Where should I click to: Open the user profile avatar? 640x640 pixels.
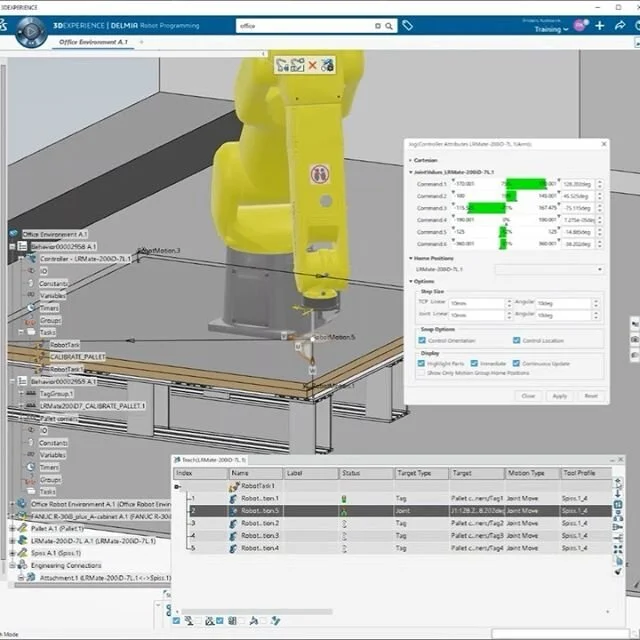coord(580,25)
